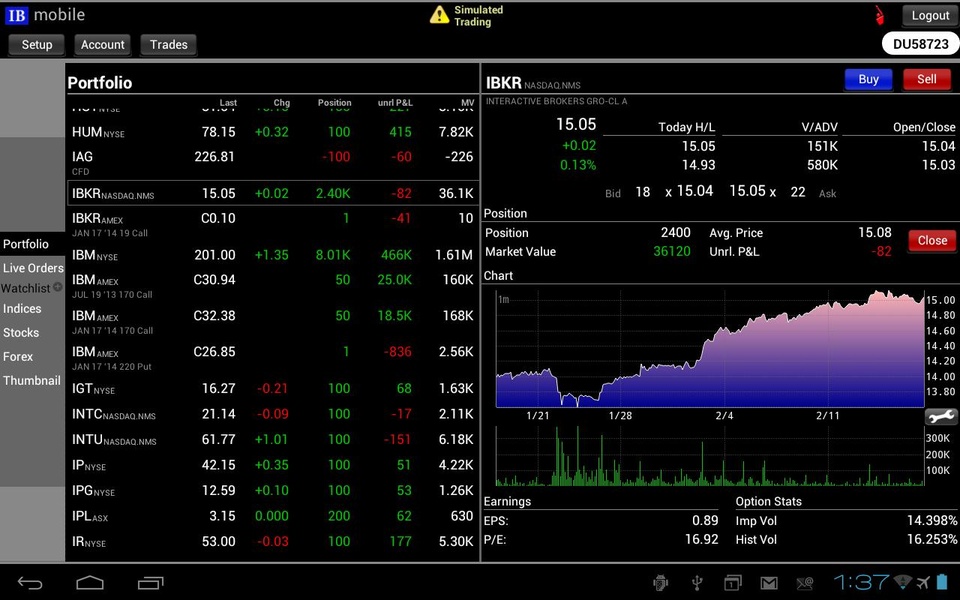
Task: Tap the Android debug robot icon
Action: pyautogui.click(x=660, y=582)
